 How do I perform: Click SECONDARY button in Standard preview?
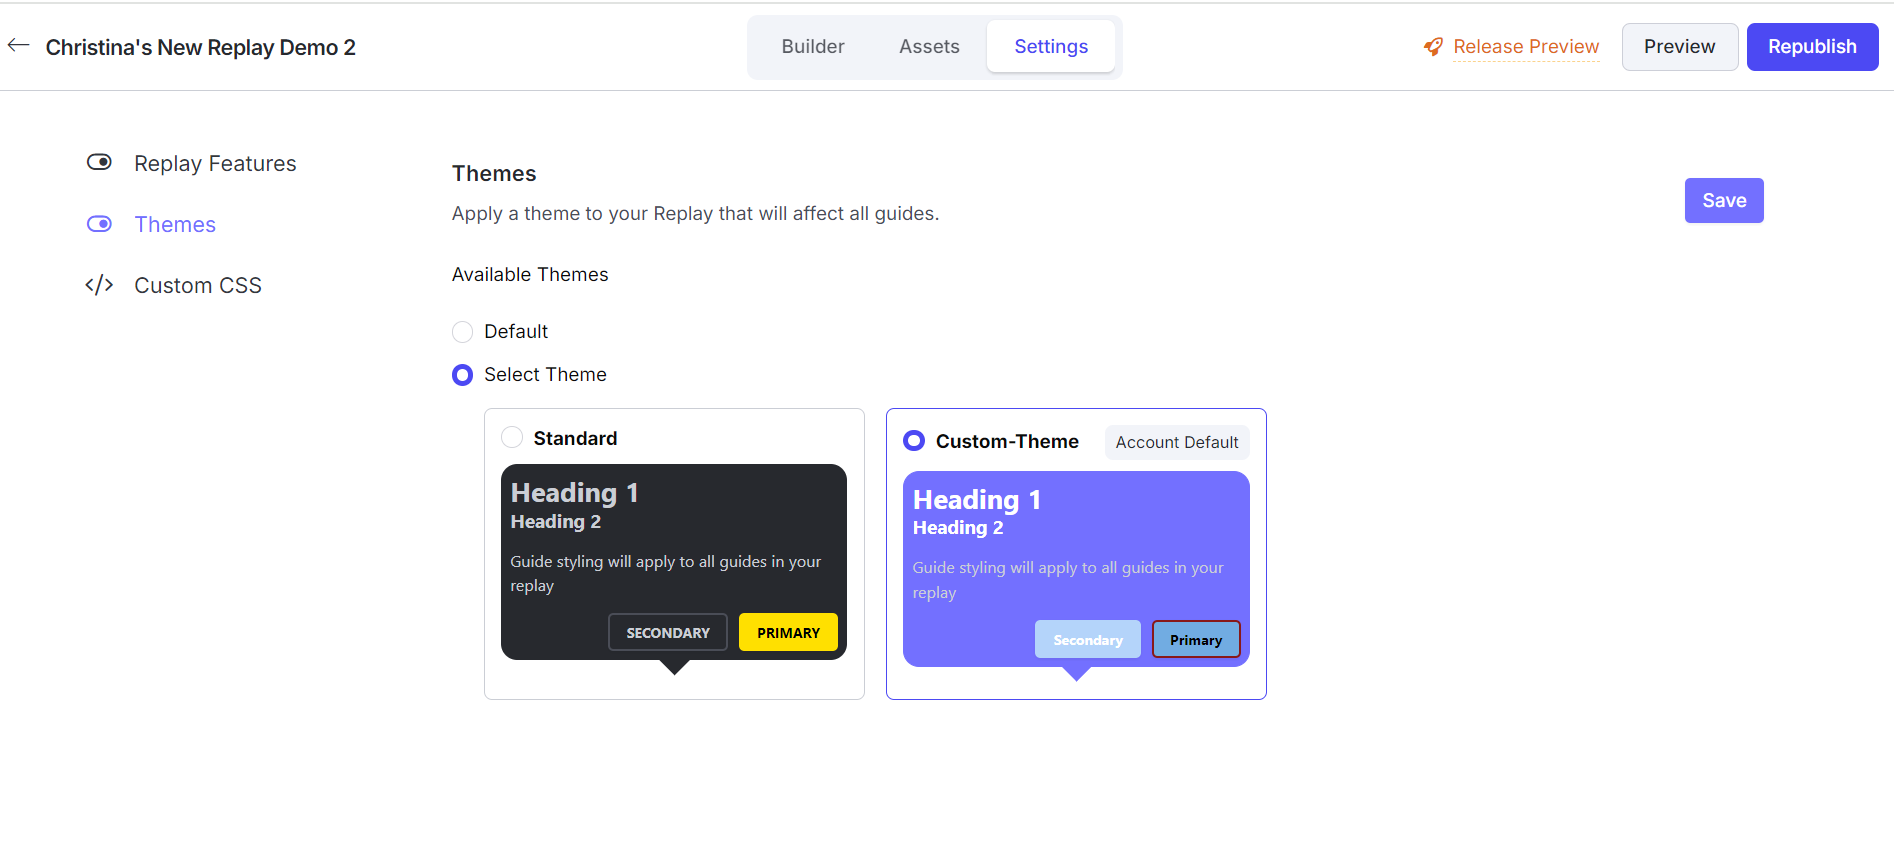[x=668, y=632]
